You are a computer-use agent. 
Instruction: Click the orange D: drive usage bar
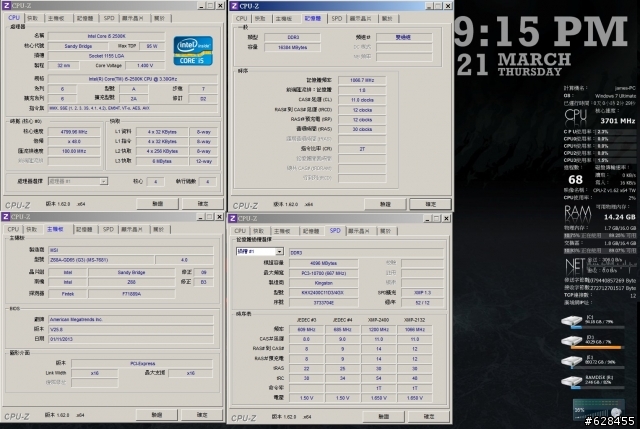pyautogui.click(x=598, y=347)
